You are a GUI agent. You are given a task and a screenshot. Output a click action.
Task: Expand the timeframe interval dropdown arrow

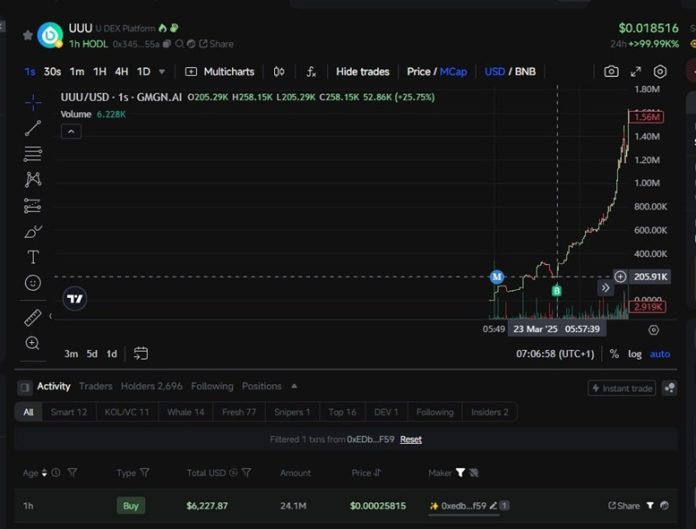162,72
